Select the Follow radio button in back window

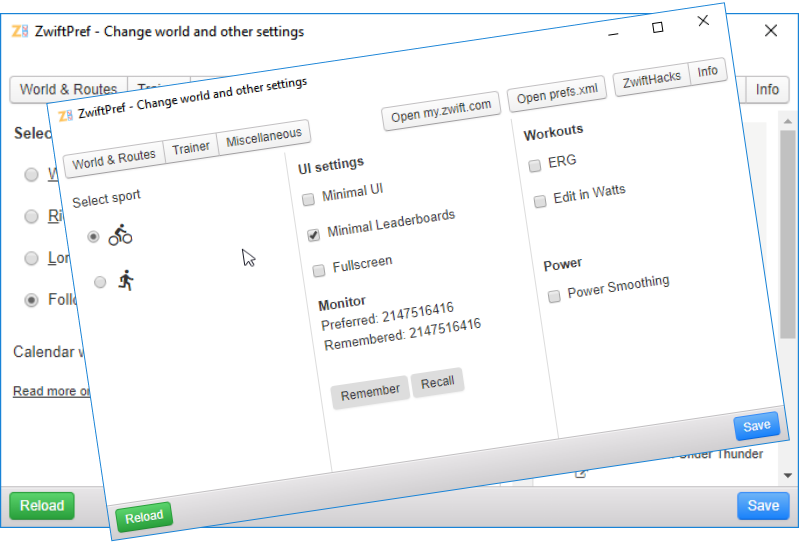click(31, 300)
